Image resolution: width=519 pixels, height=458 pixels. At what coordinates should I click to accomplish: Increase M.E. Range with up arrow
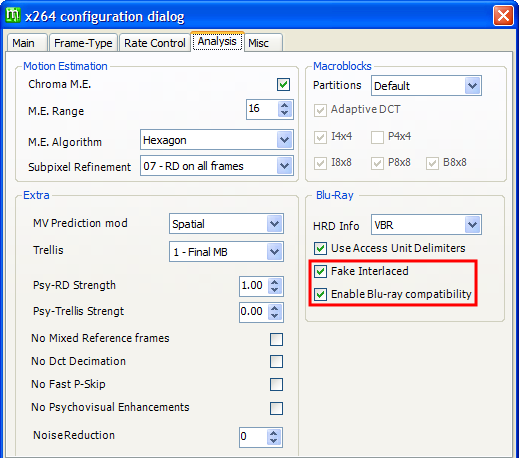click(x=284, y=105)
